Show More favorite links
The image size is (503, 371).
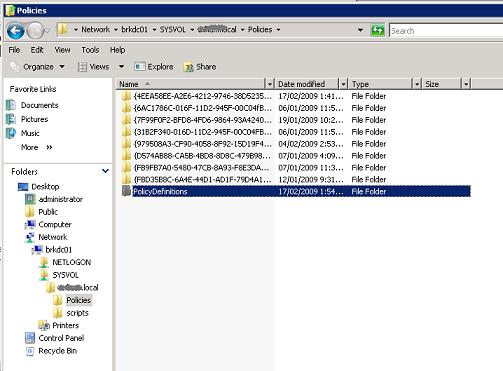[x=36, y=147]
